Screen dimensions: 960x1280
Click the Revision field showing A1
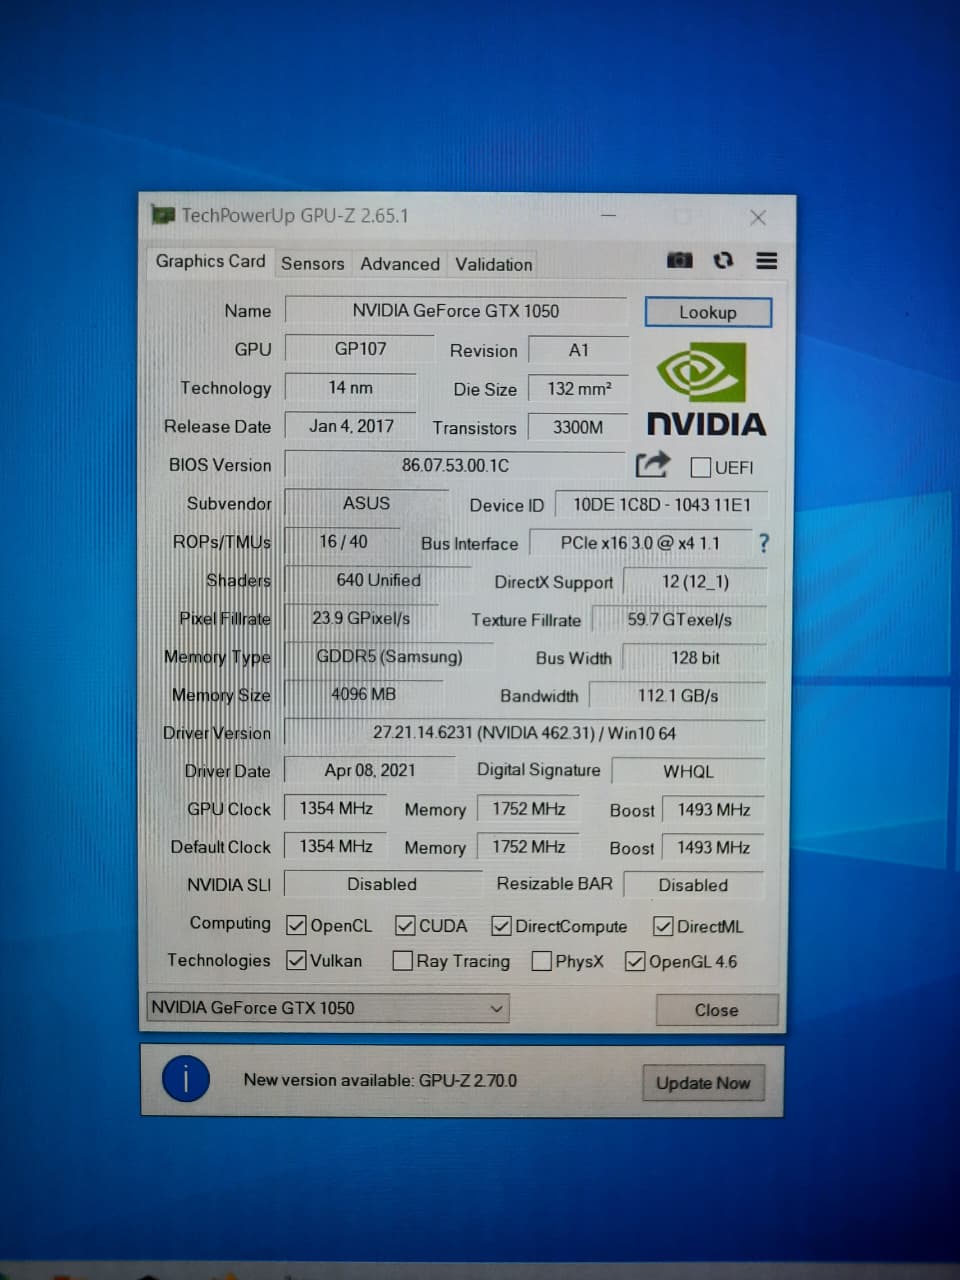tap(579, 350)
